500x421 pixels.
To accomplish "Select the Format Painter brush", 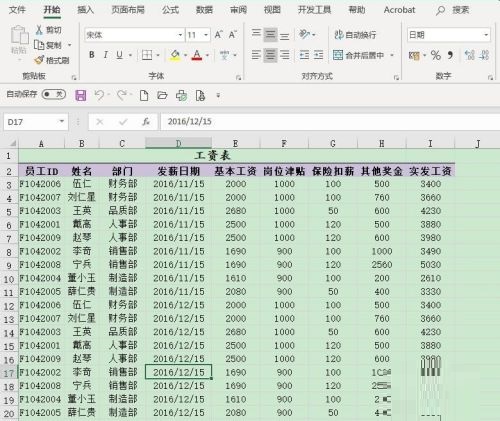I will (39, 60).
